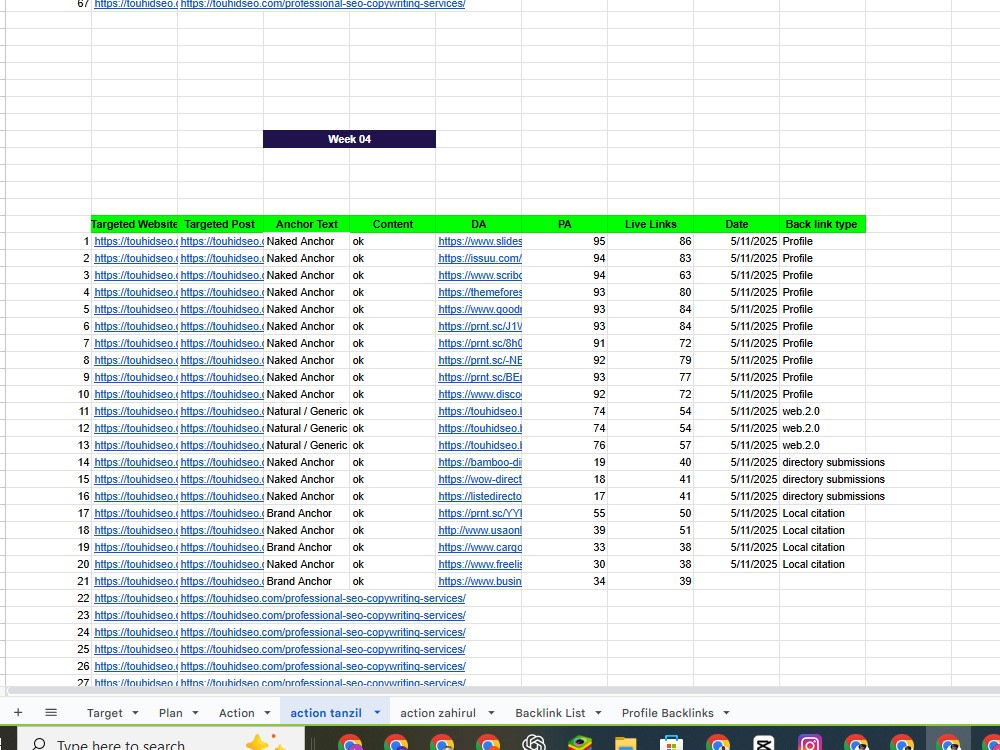Open the action zahirul tab menu arrow

click(x=491, y=713)
